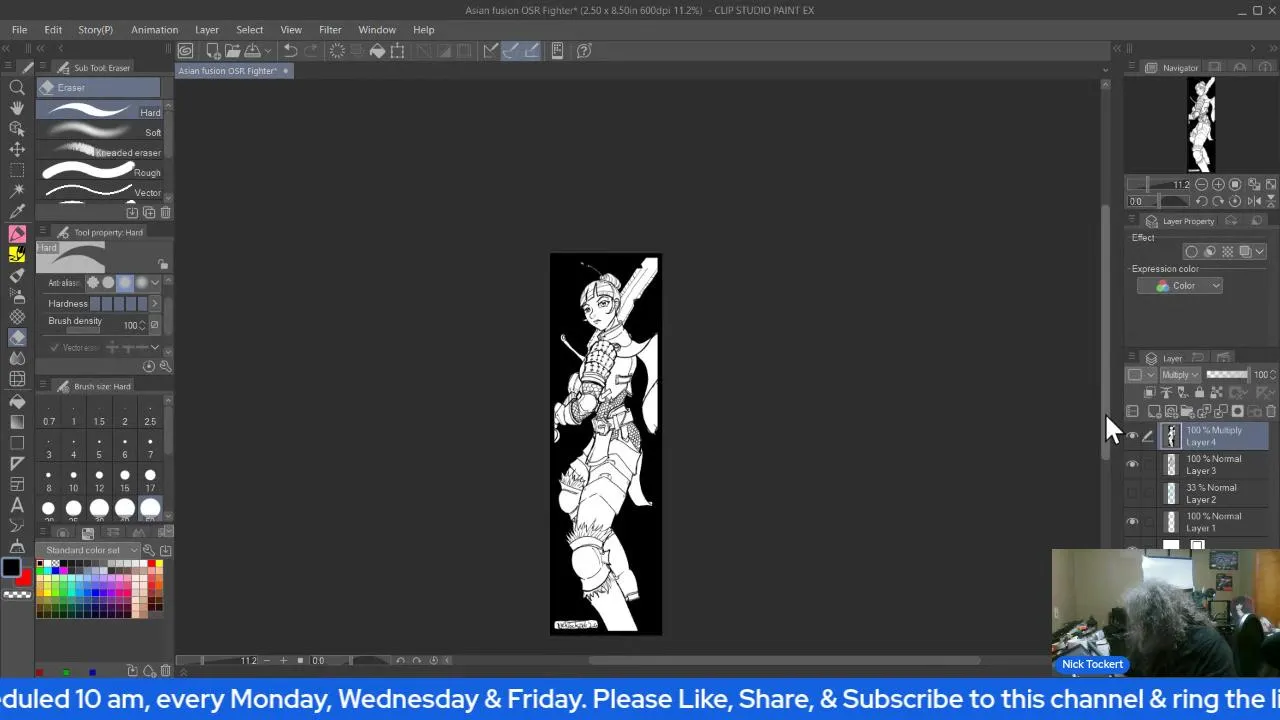Fill with the bucket toolbar icon
This screenshot has width=1280, height=720.
[x=377, y=50]
